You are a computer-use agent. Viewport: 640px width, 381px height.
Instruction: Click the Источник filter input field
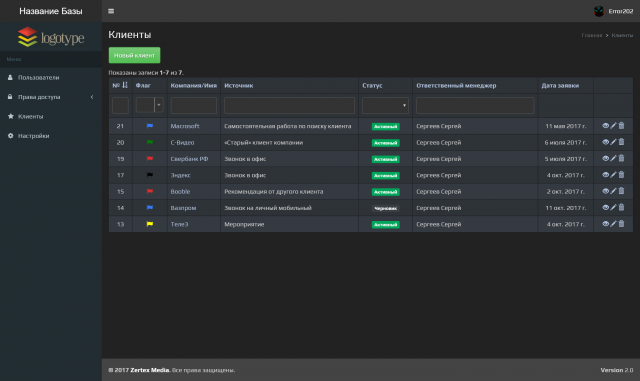289,105
